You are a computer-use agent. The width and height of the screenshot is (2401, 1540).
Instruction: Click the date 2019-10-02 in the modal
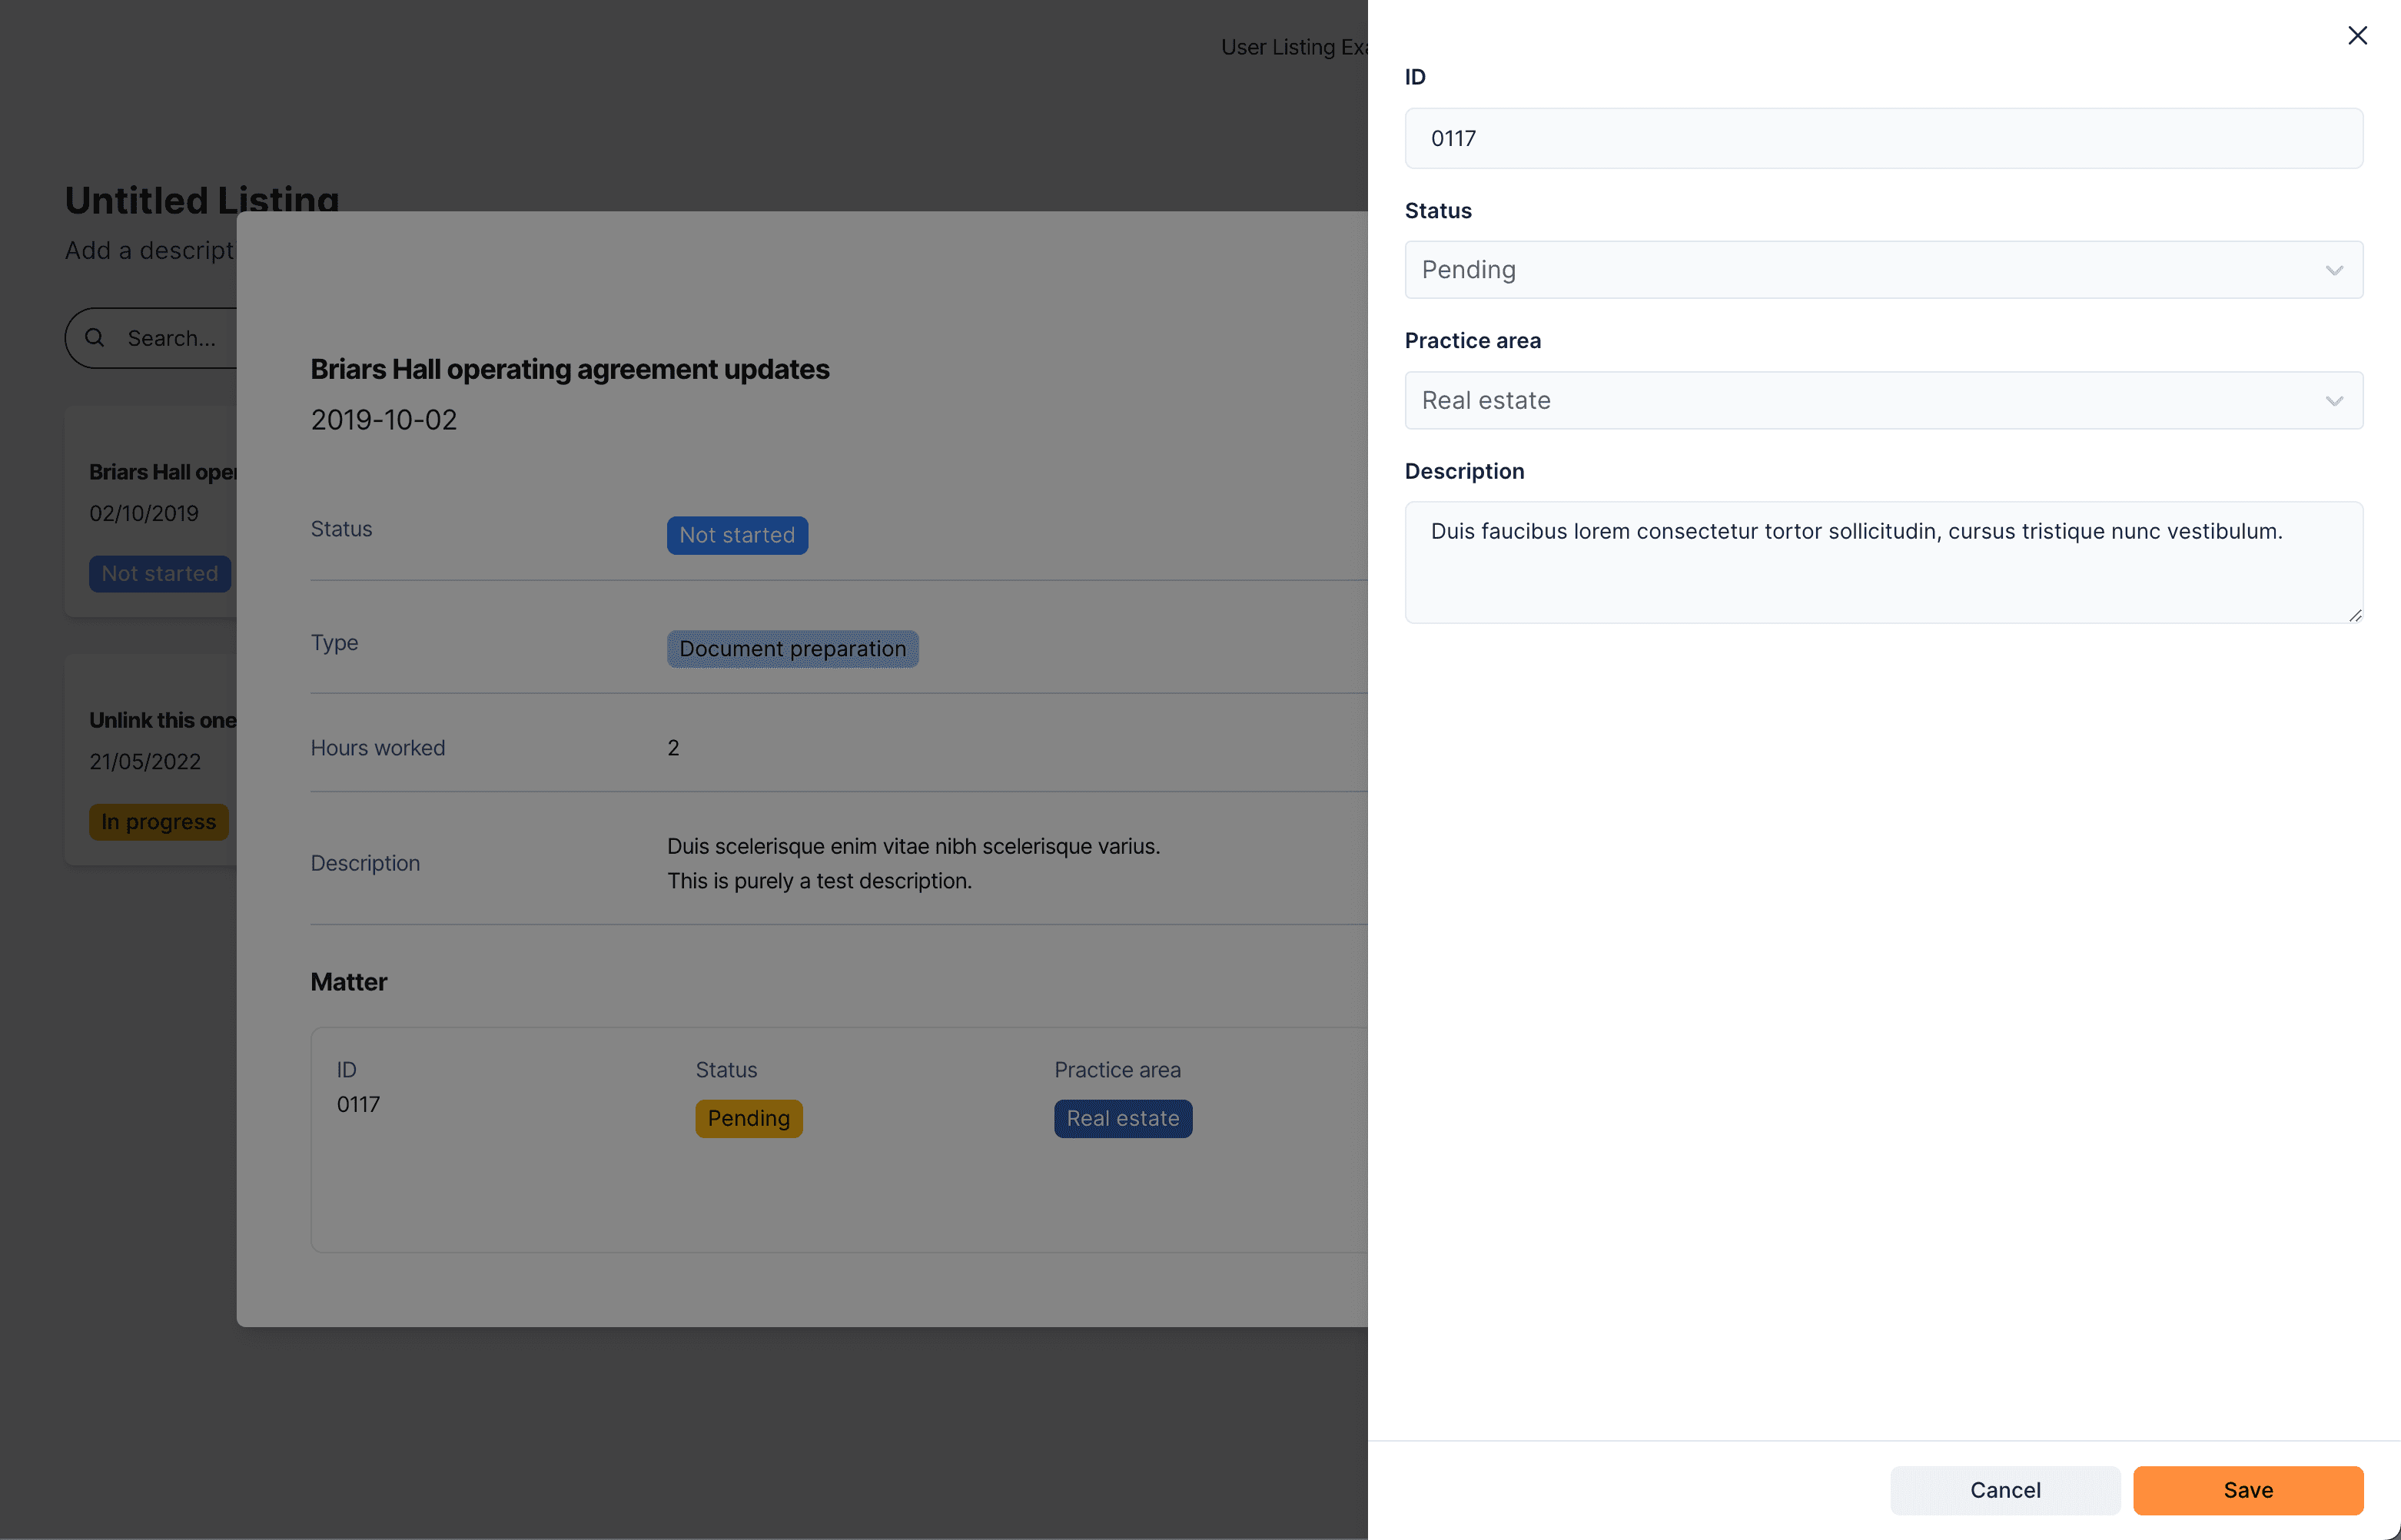pyautogui.click(x=384, y=420)
